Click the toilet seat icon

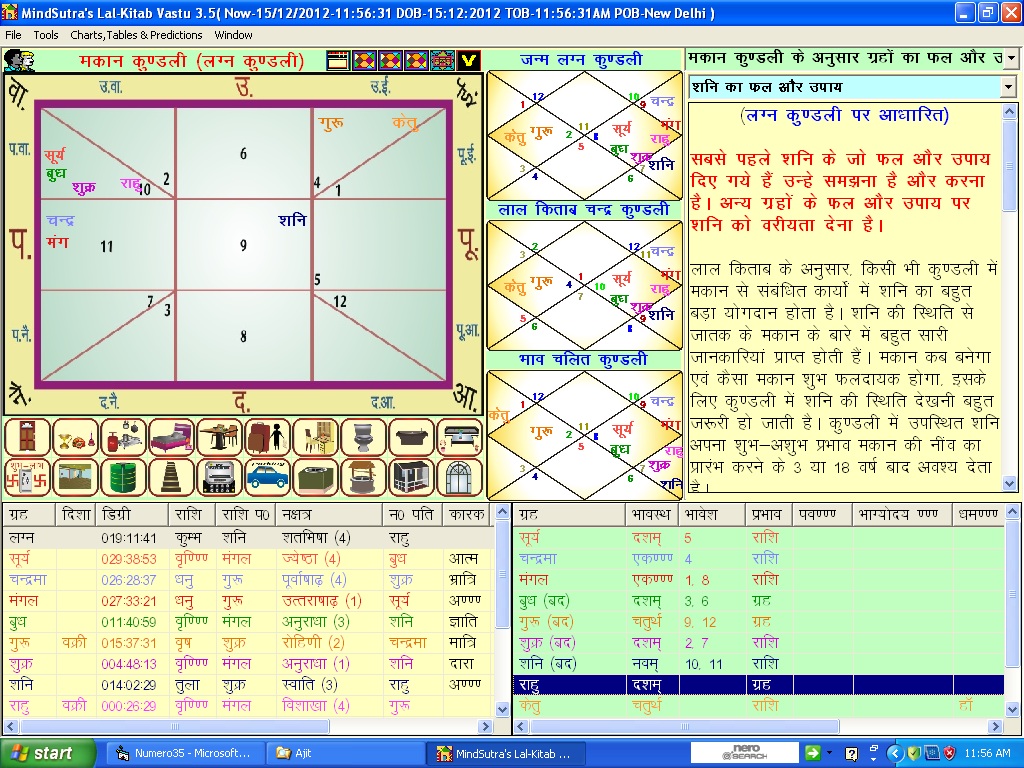(x=363, y=436)
